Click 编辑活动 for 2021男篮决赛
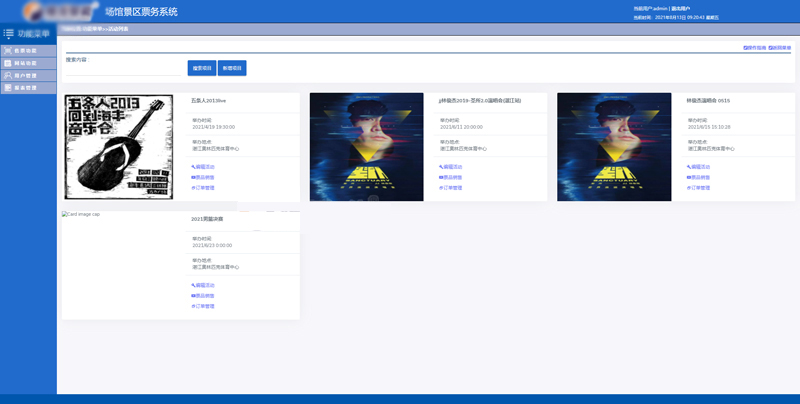 click(203, 285)
